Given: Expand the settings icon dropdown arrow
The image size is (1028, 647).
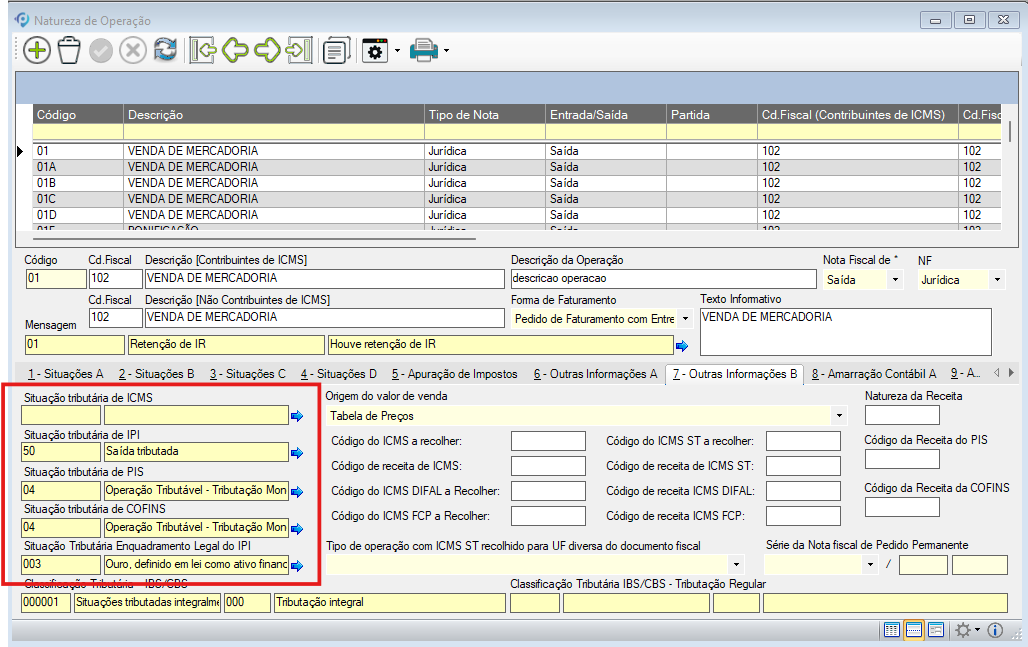Looking at the screenshot, I should pos(397,50).
